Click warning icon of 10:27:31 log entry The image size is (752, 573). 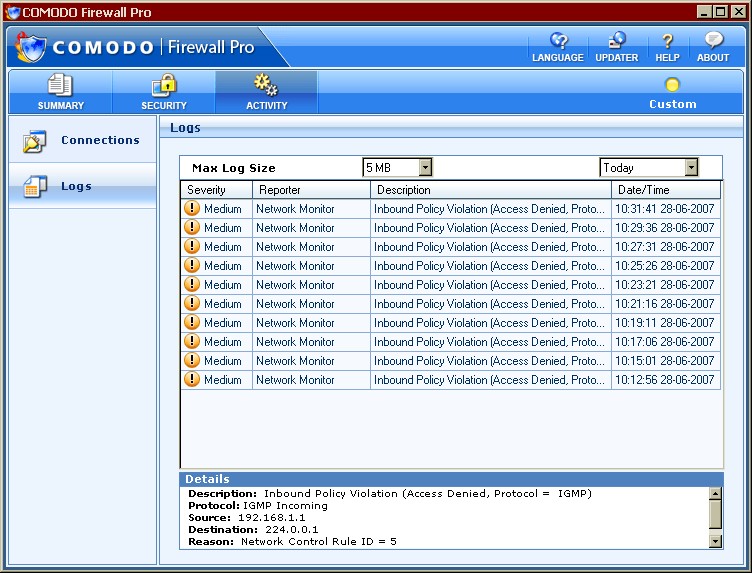[x=192, y=246]
